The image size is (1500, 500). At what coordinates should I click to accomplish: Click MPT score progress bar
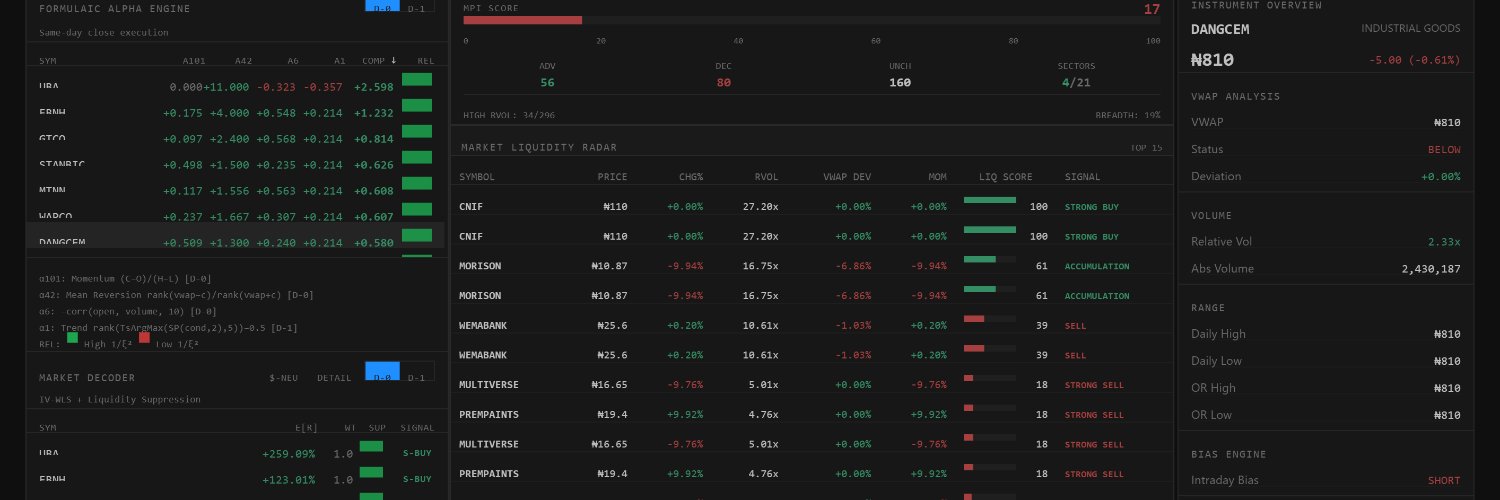tap(812, 20)
